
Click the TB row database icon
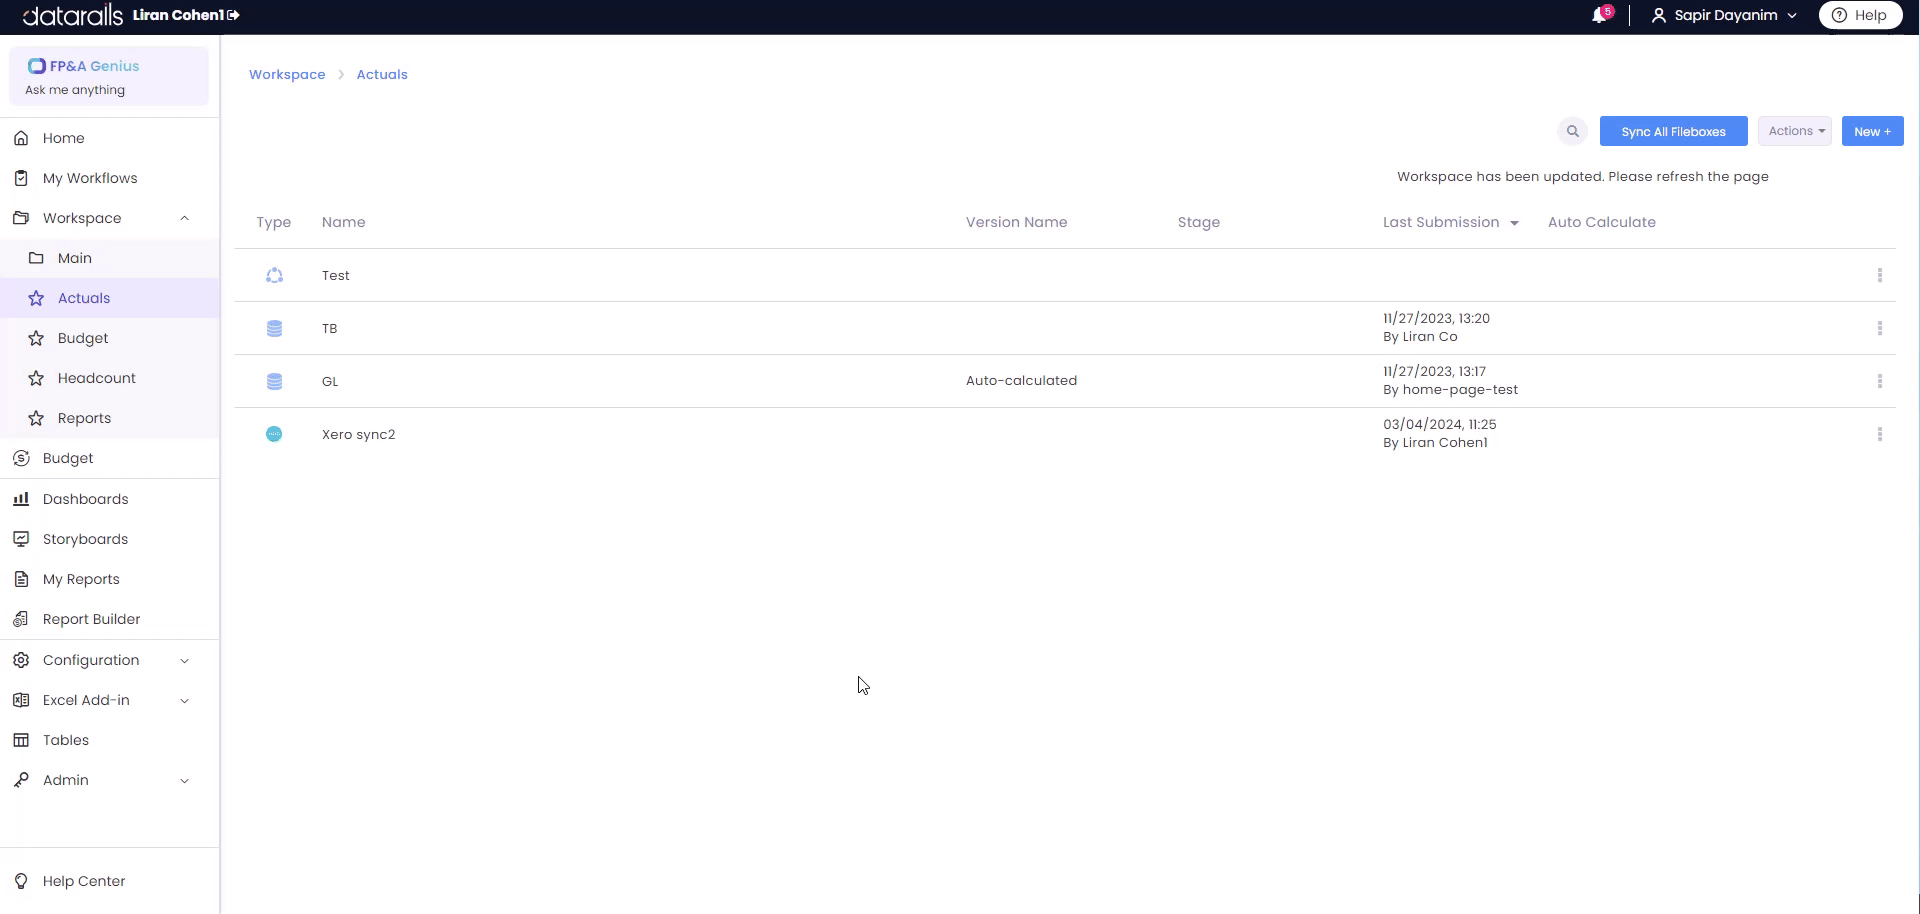(x=274, y=328)
